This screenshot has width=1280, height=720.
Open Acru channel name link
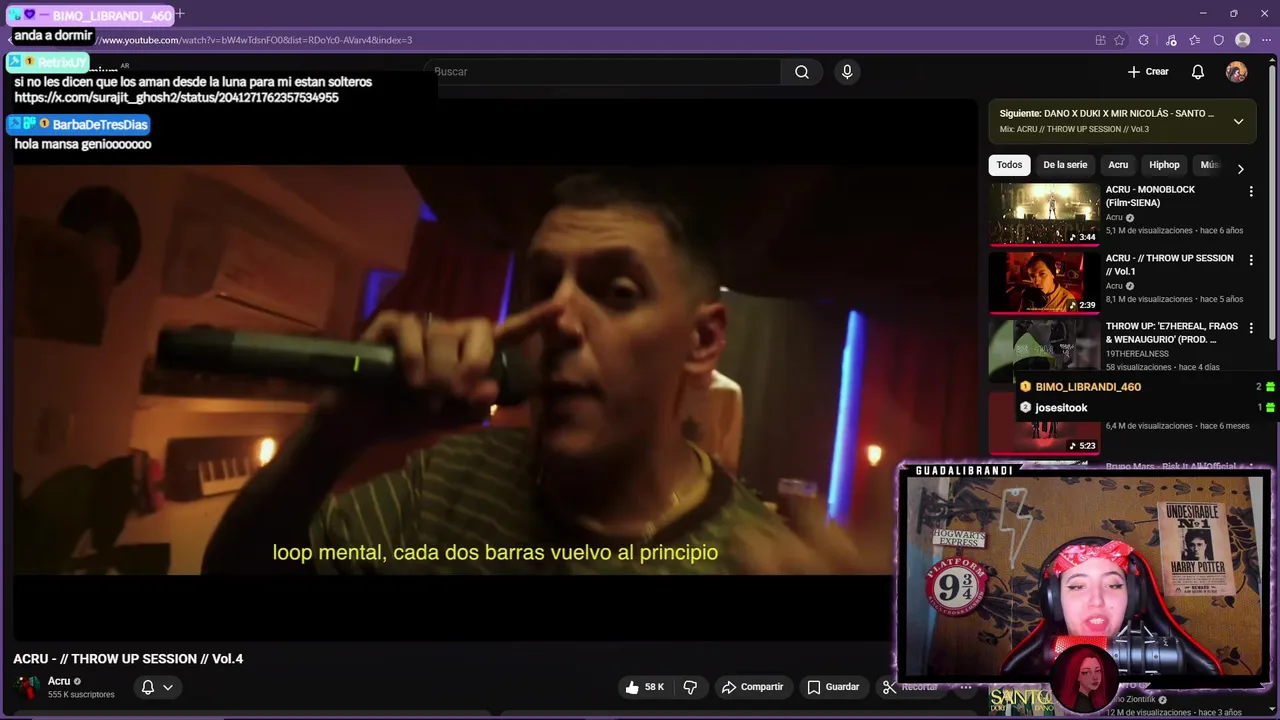coord(59,681)
